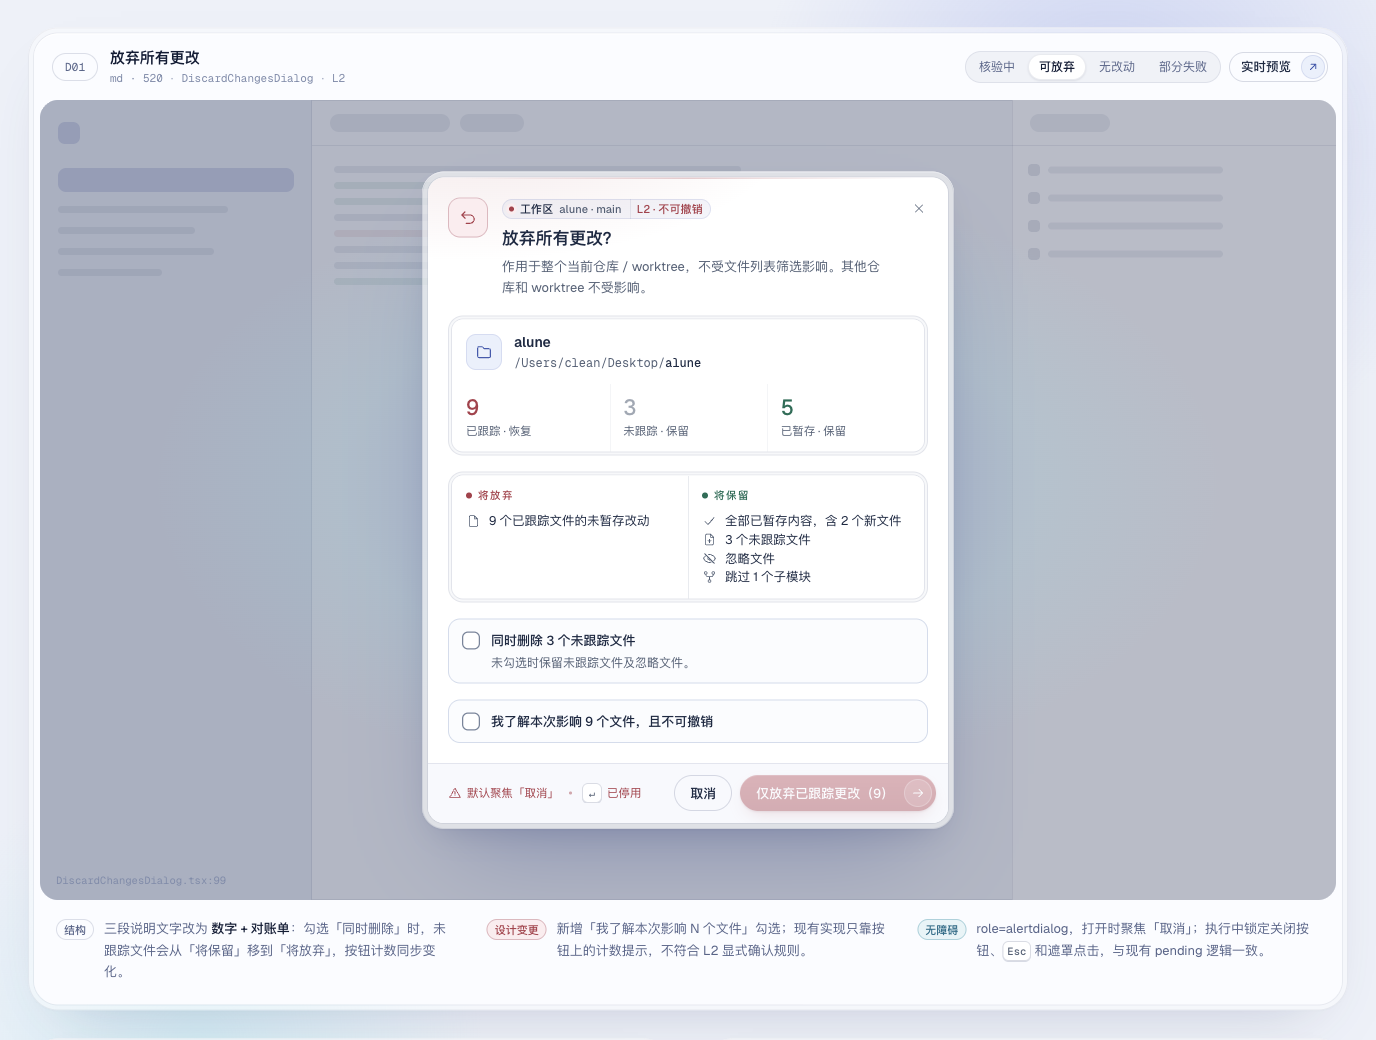Switch to the 核验中 tab
The height and width of the screenshot is (1040, 1376).
click(x=997, y=67)
